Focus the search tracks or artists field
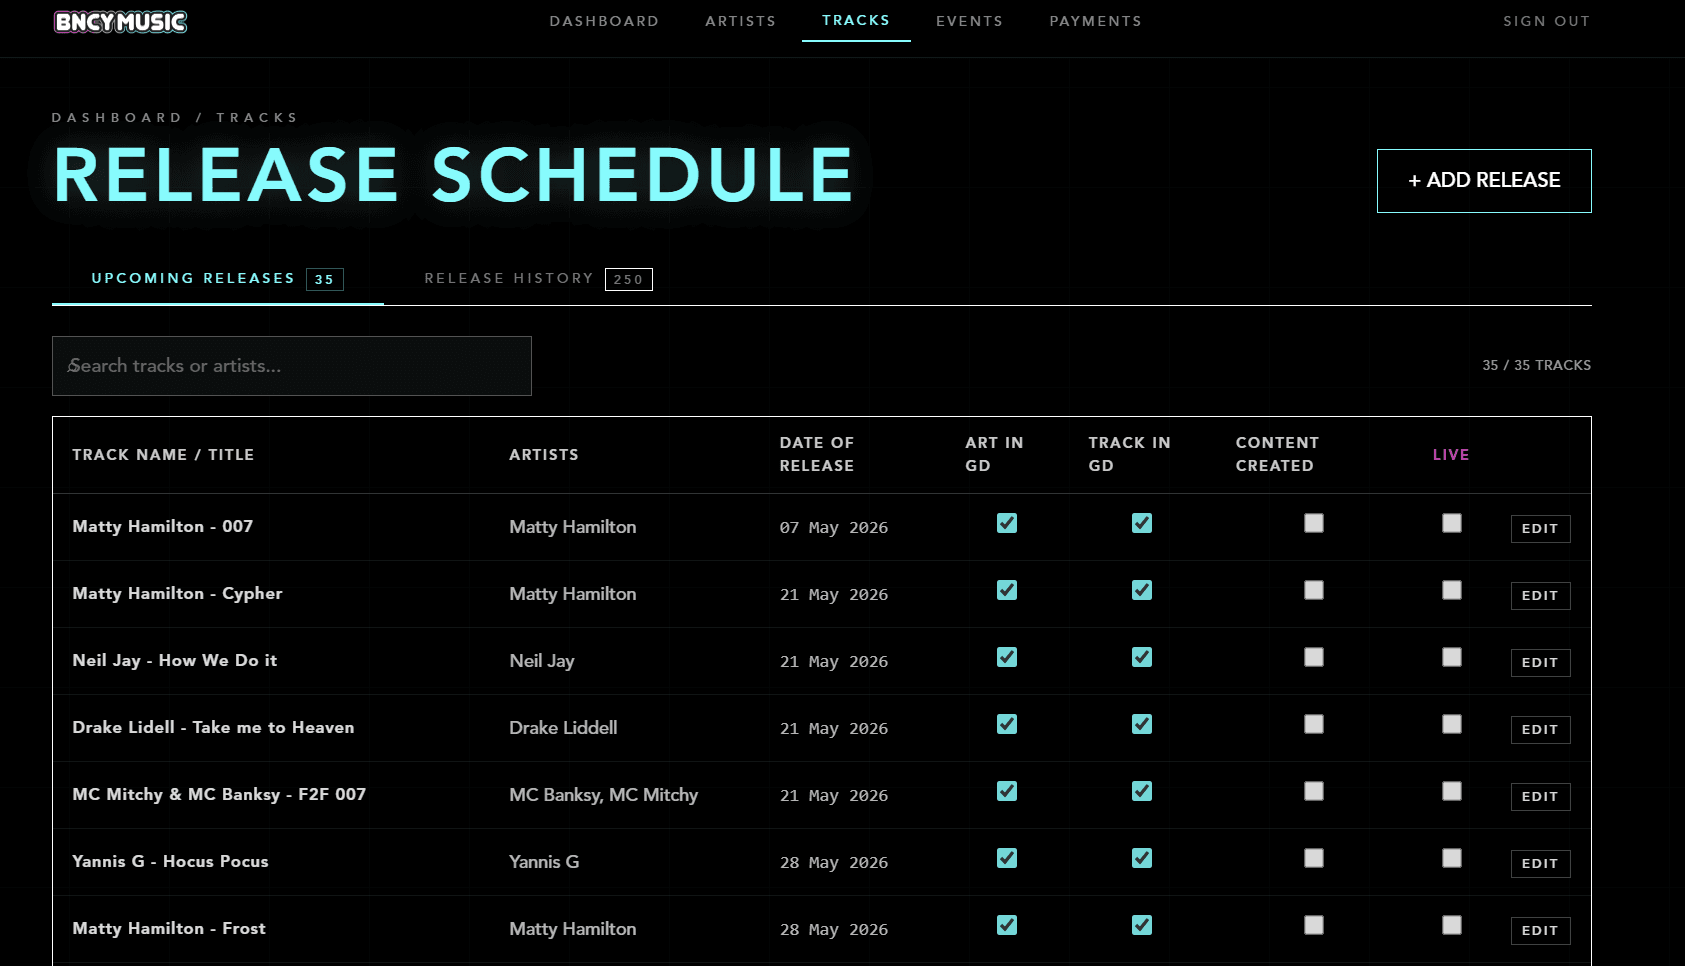Image resolution: width=1685 pixels, height=966 pixels. pyautogui.click(x=292, y=366)
